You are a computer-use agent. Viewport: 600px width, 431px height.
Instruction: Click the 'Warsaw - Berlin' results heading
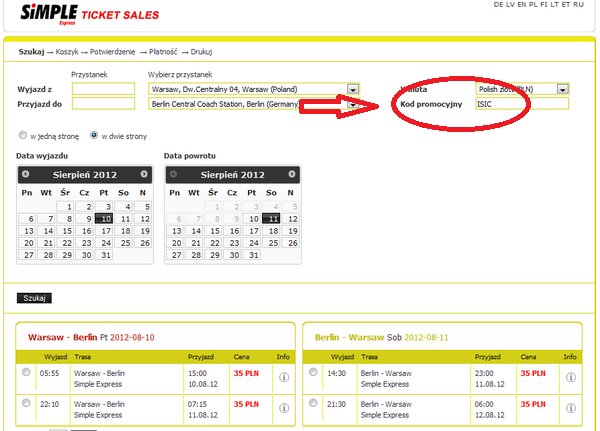pos(62,338)
